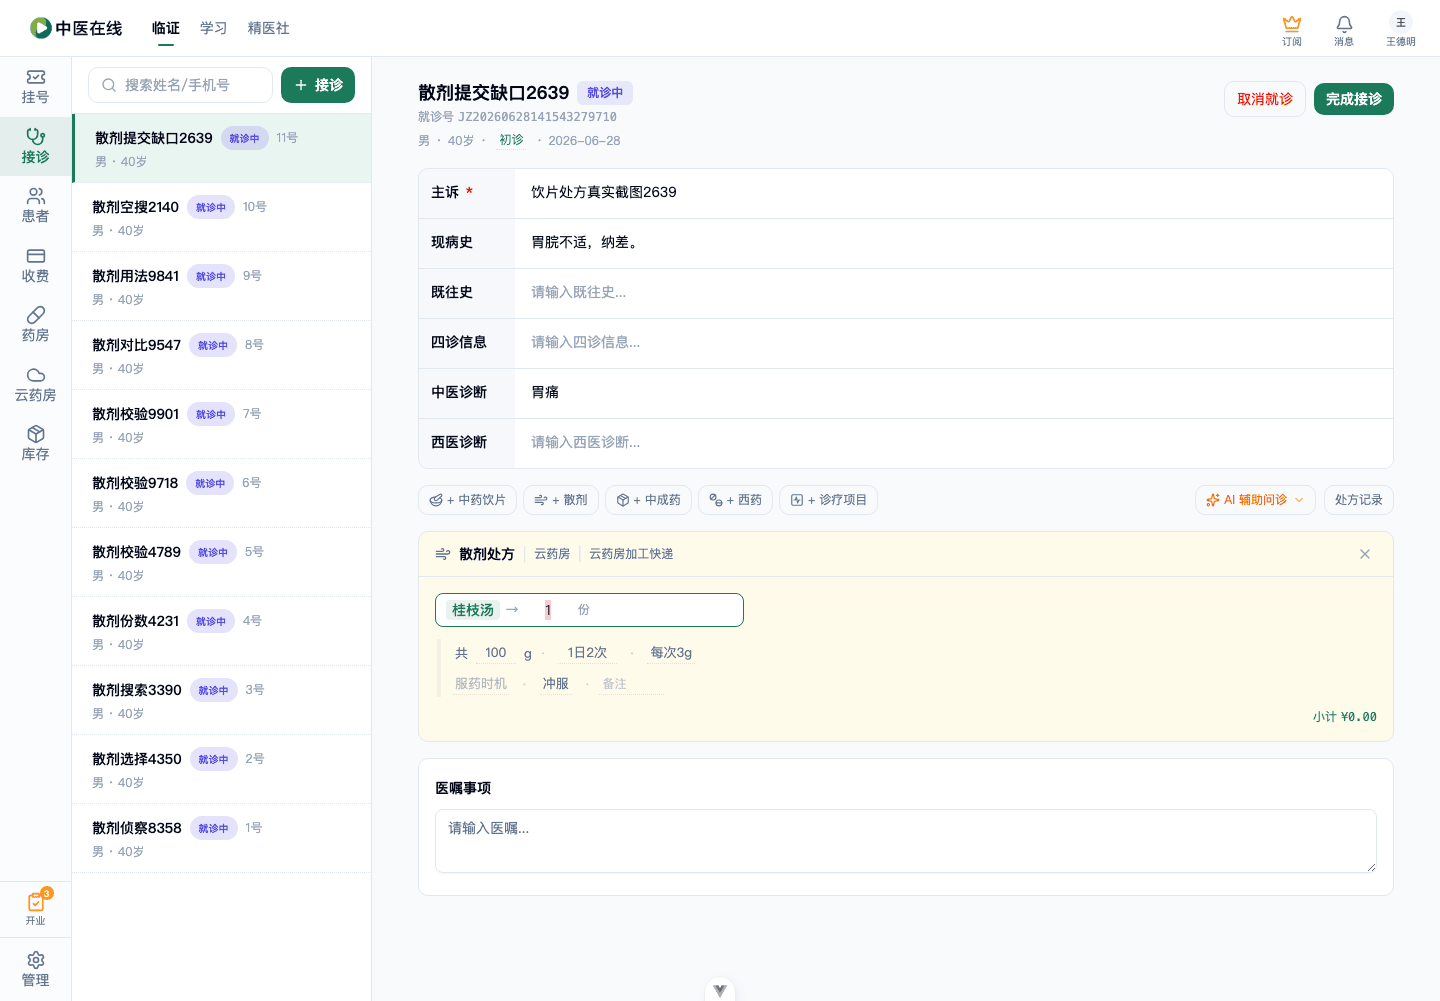This screenshot has width=1440, height=1001.
Task: Select patient 散剂份数4231
Action: click(x=222, y=631)
